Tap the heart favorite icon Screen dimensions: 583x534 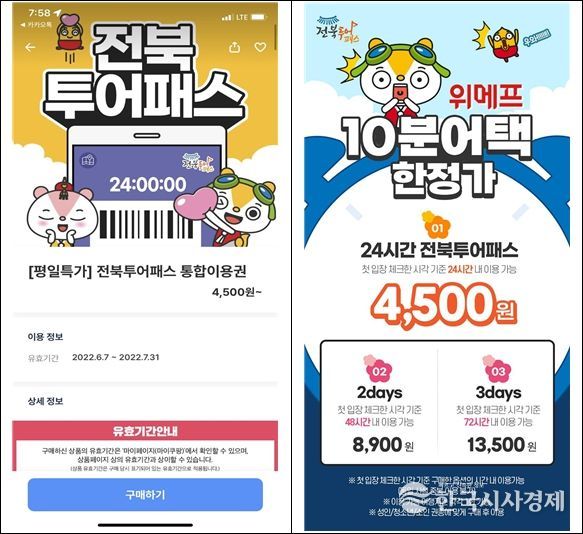pyautogui.click(x=260, y=47)
